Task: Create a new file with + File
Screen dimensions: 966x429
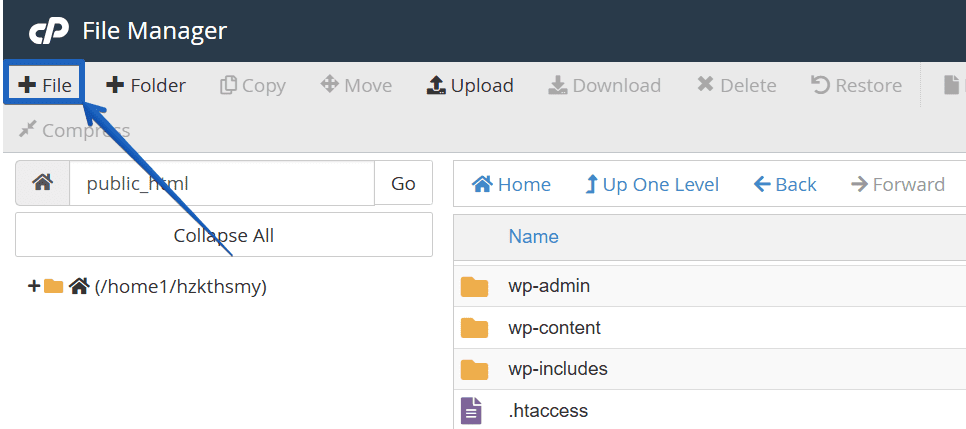Action: pyautogui.click(x=45, y=85)
